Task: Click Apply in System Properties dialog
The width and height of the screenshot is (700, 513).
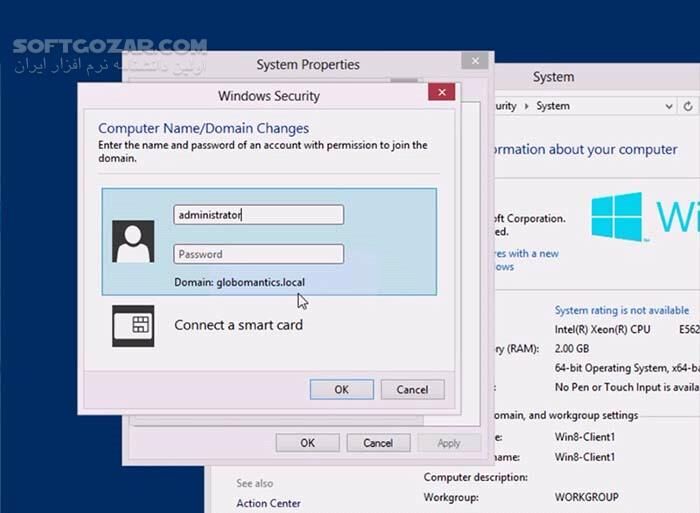Action: (x=449, y=443)
